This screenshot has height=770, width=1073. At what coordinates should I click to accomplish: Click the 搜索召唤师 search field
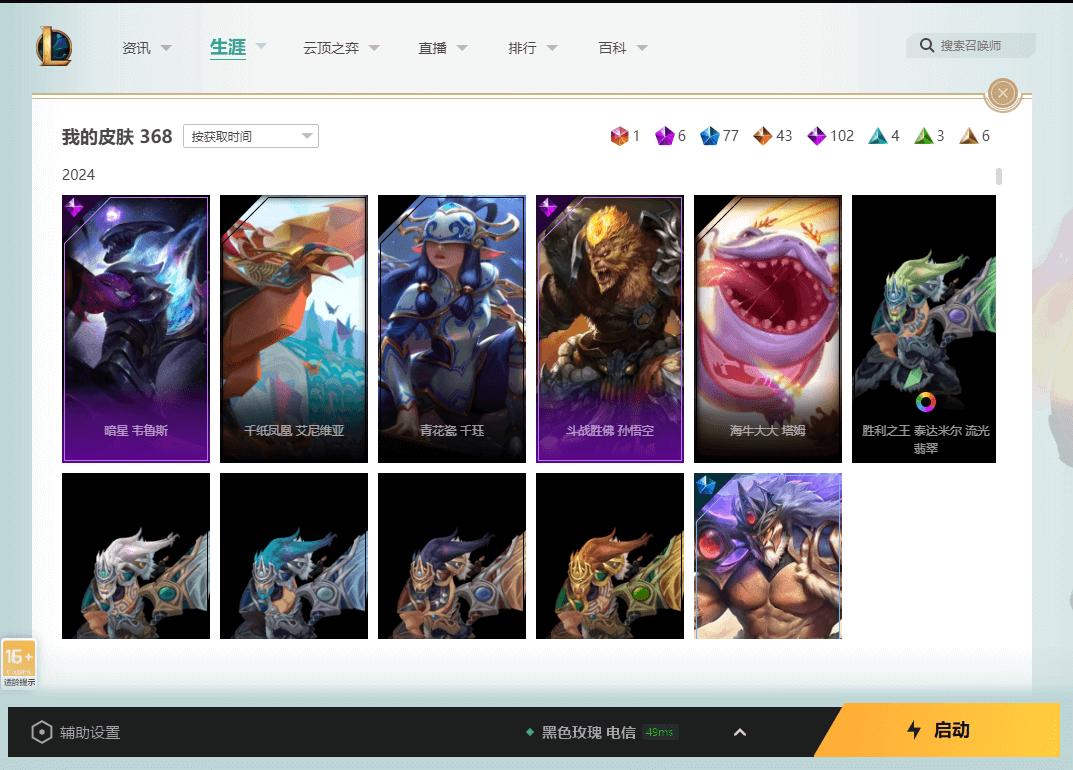[978, 46]
